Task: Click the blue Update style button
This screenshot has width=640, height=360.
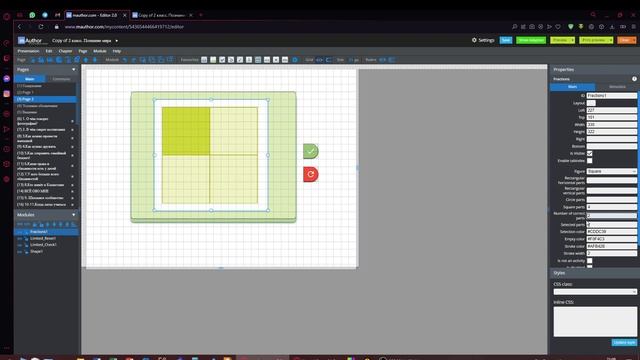Action: point(624,342)
